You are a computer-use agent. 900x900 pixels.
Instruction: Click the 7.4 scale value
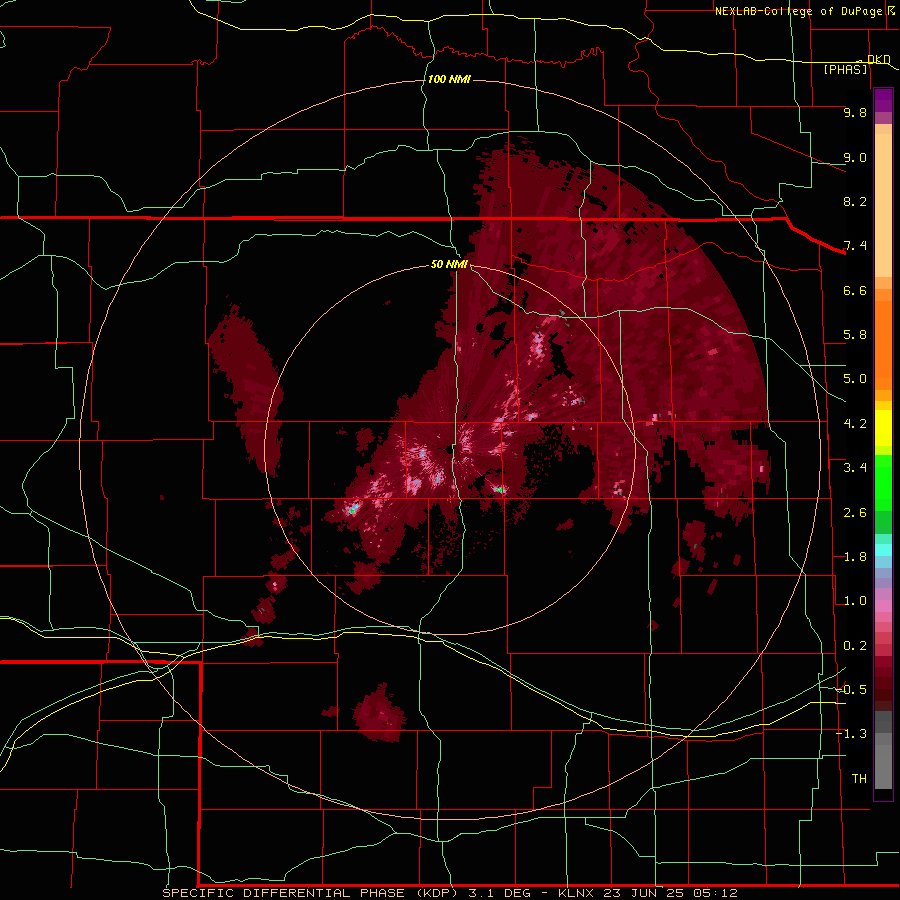point(855,246)
